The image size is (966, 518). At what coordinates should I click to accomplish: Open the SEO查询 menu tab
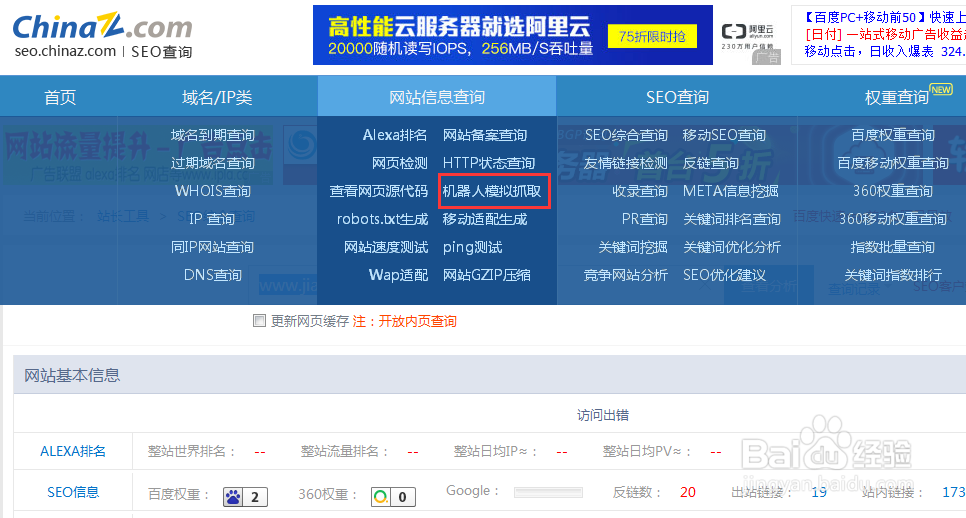click(677, 97)
